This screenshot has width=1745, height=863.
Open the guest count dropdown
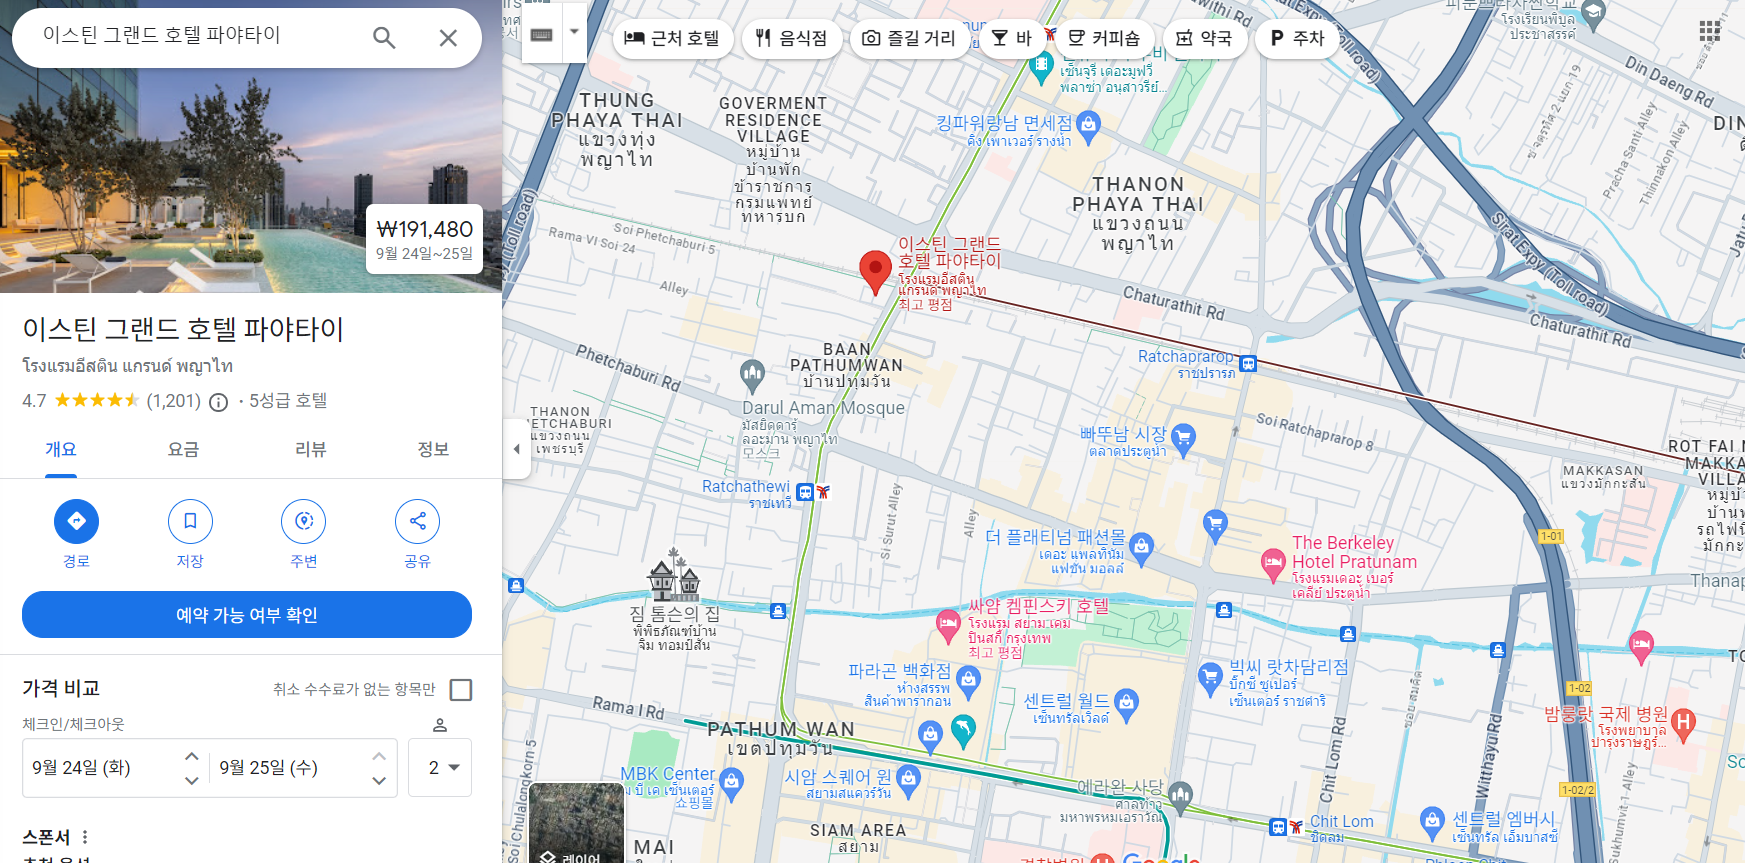click(440, 768)
